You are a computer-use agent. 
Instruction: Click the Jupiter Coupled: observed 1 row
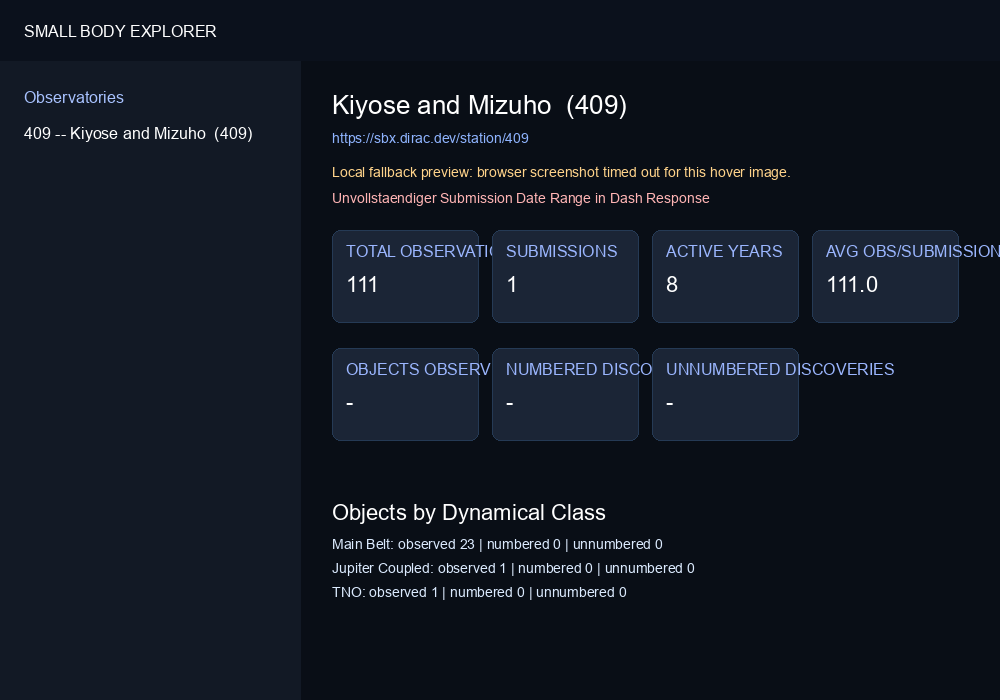(x=513, y=568)
